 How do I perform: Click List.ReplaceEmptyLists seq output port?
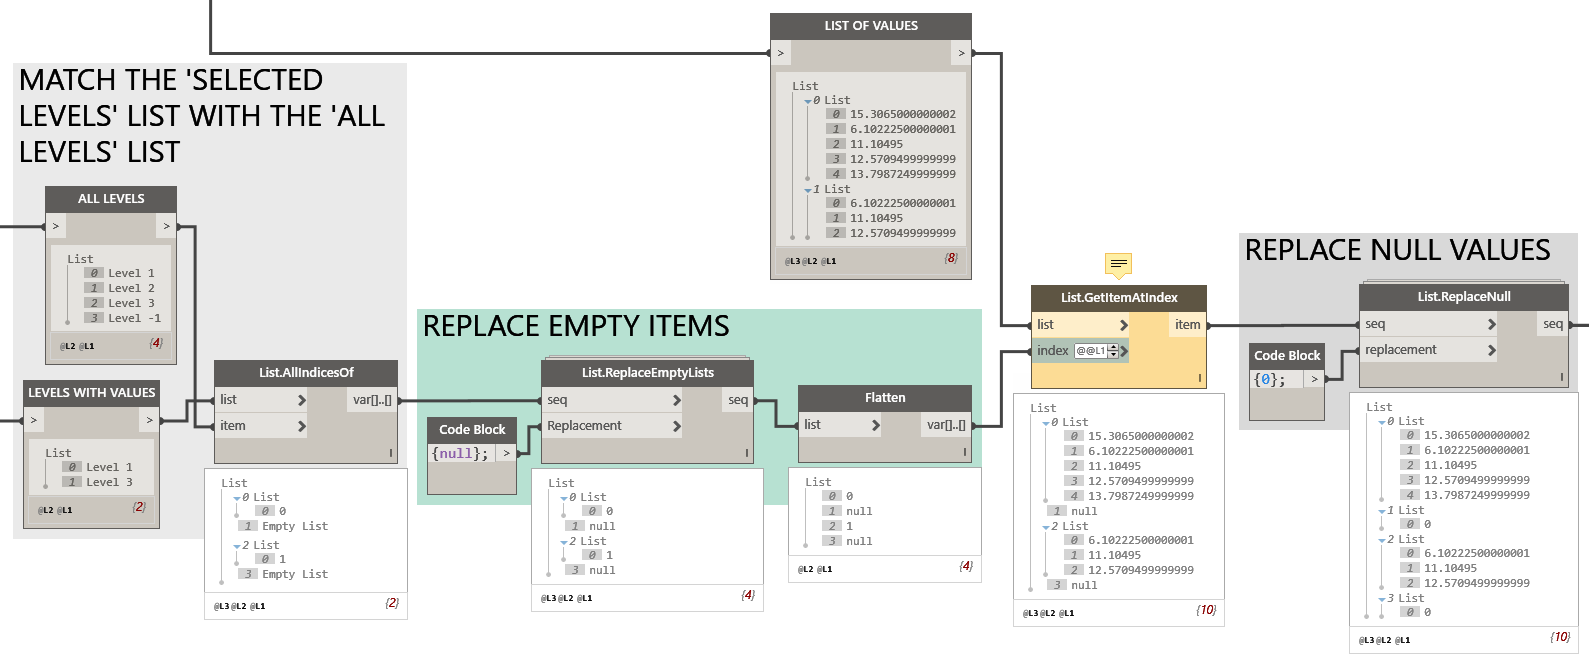pos(738,399)
